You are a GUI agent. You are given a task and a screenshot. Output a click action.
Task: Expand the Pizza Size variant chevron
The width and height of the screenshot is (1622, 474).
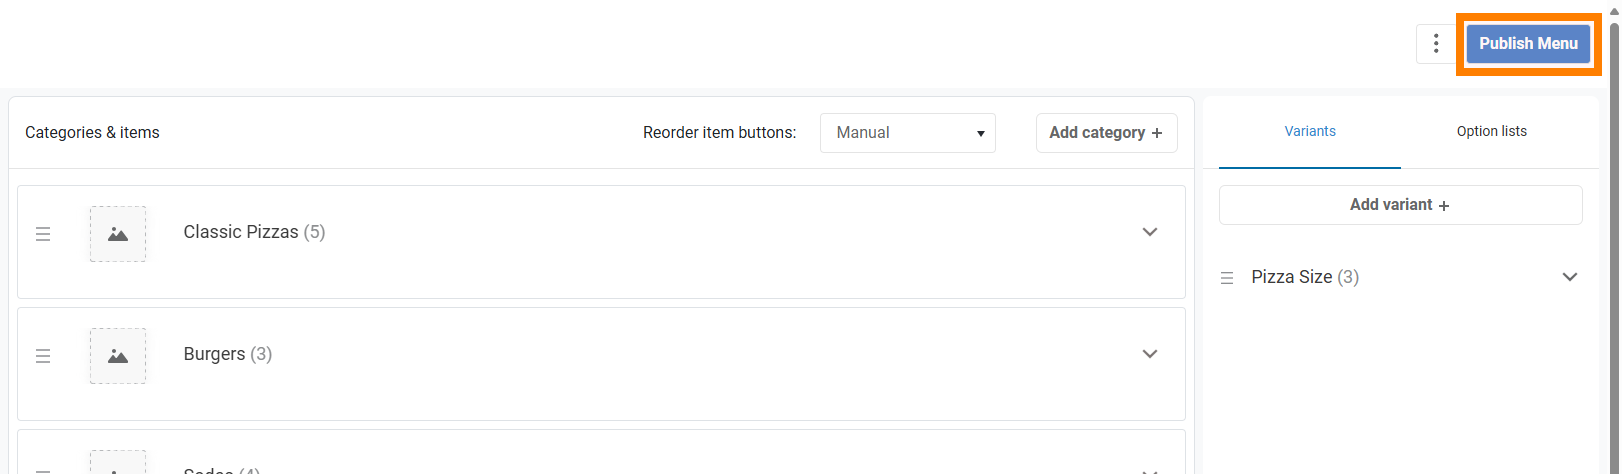tap(1570, 277)
